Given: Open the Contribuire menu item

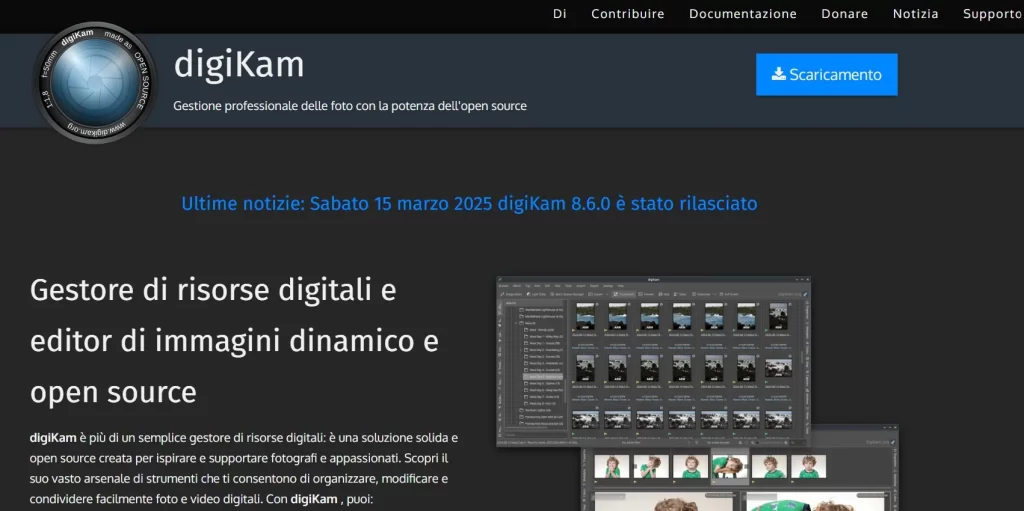Looking at the screenshot, I should point(628,14).
